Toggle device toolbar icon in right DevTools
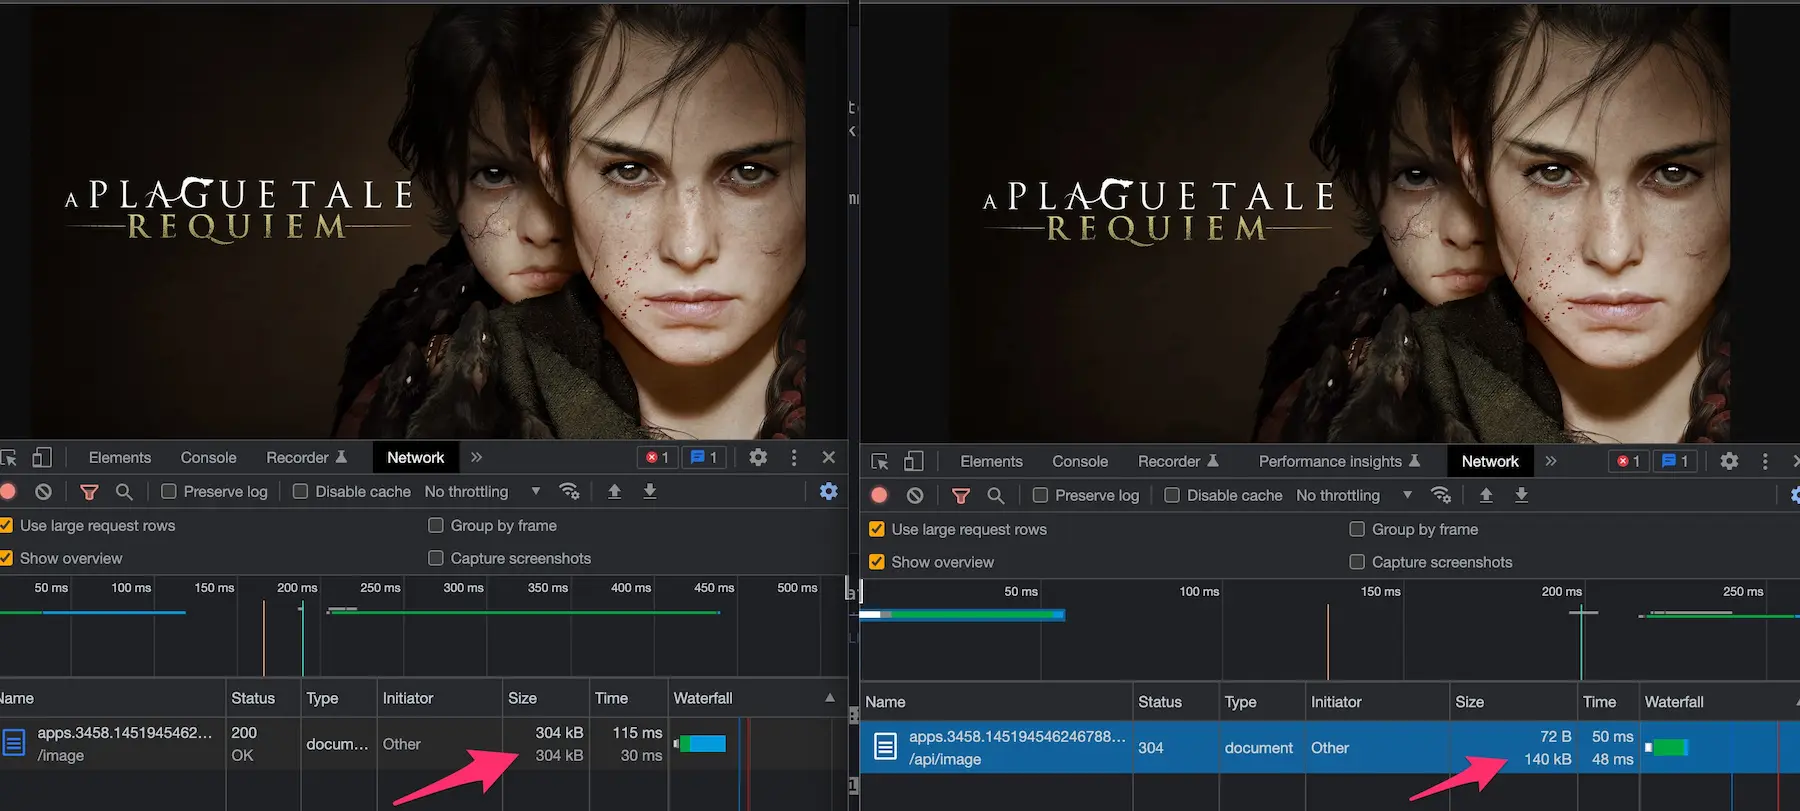 click(914, 461)
